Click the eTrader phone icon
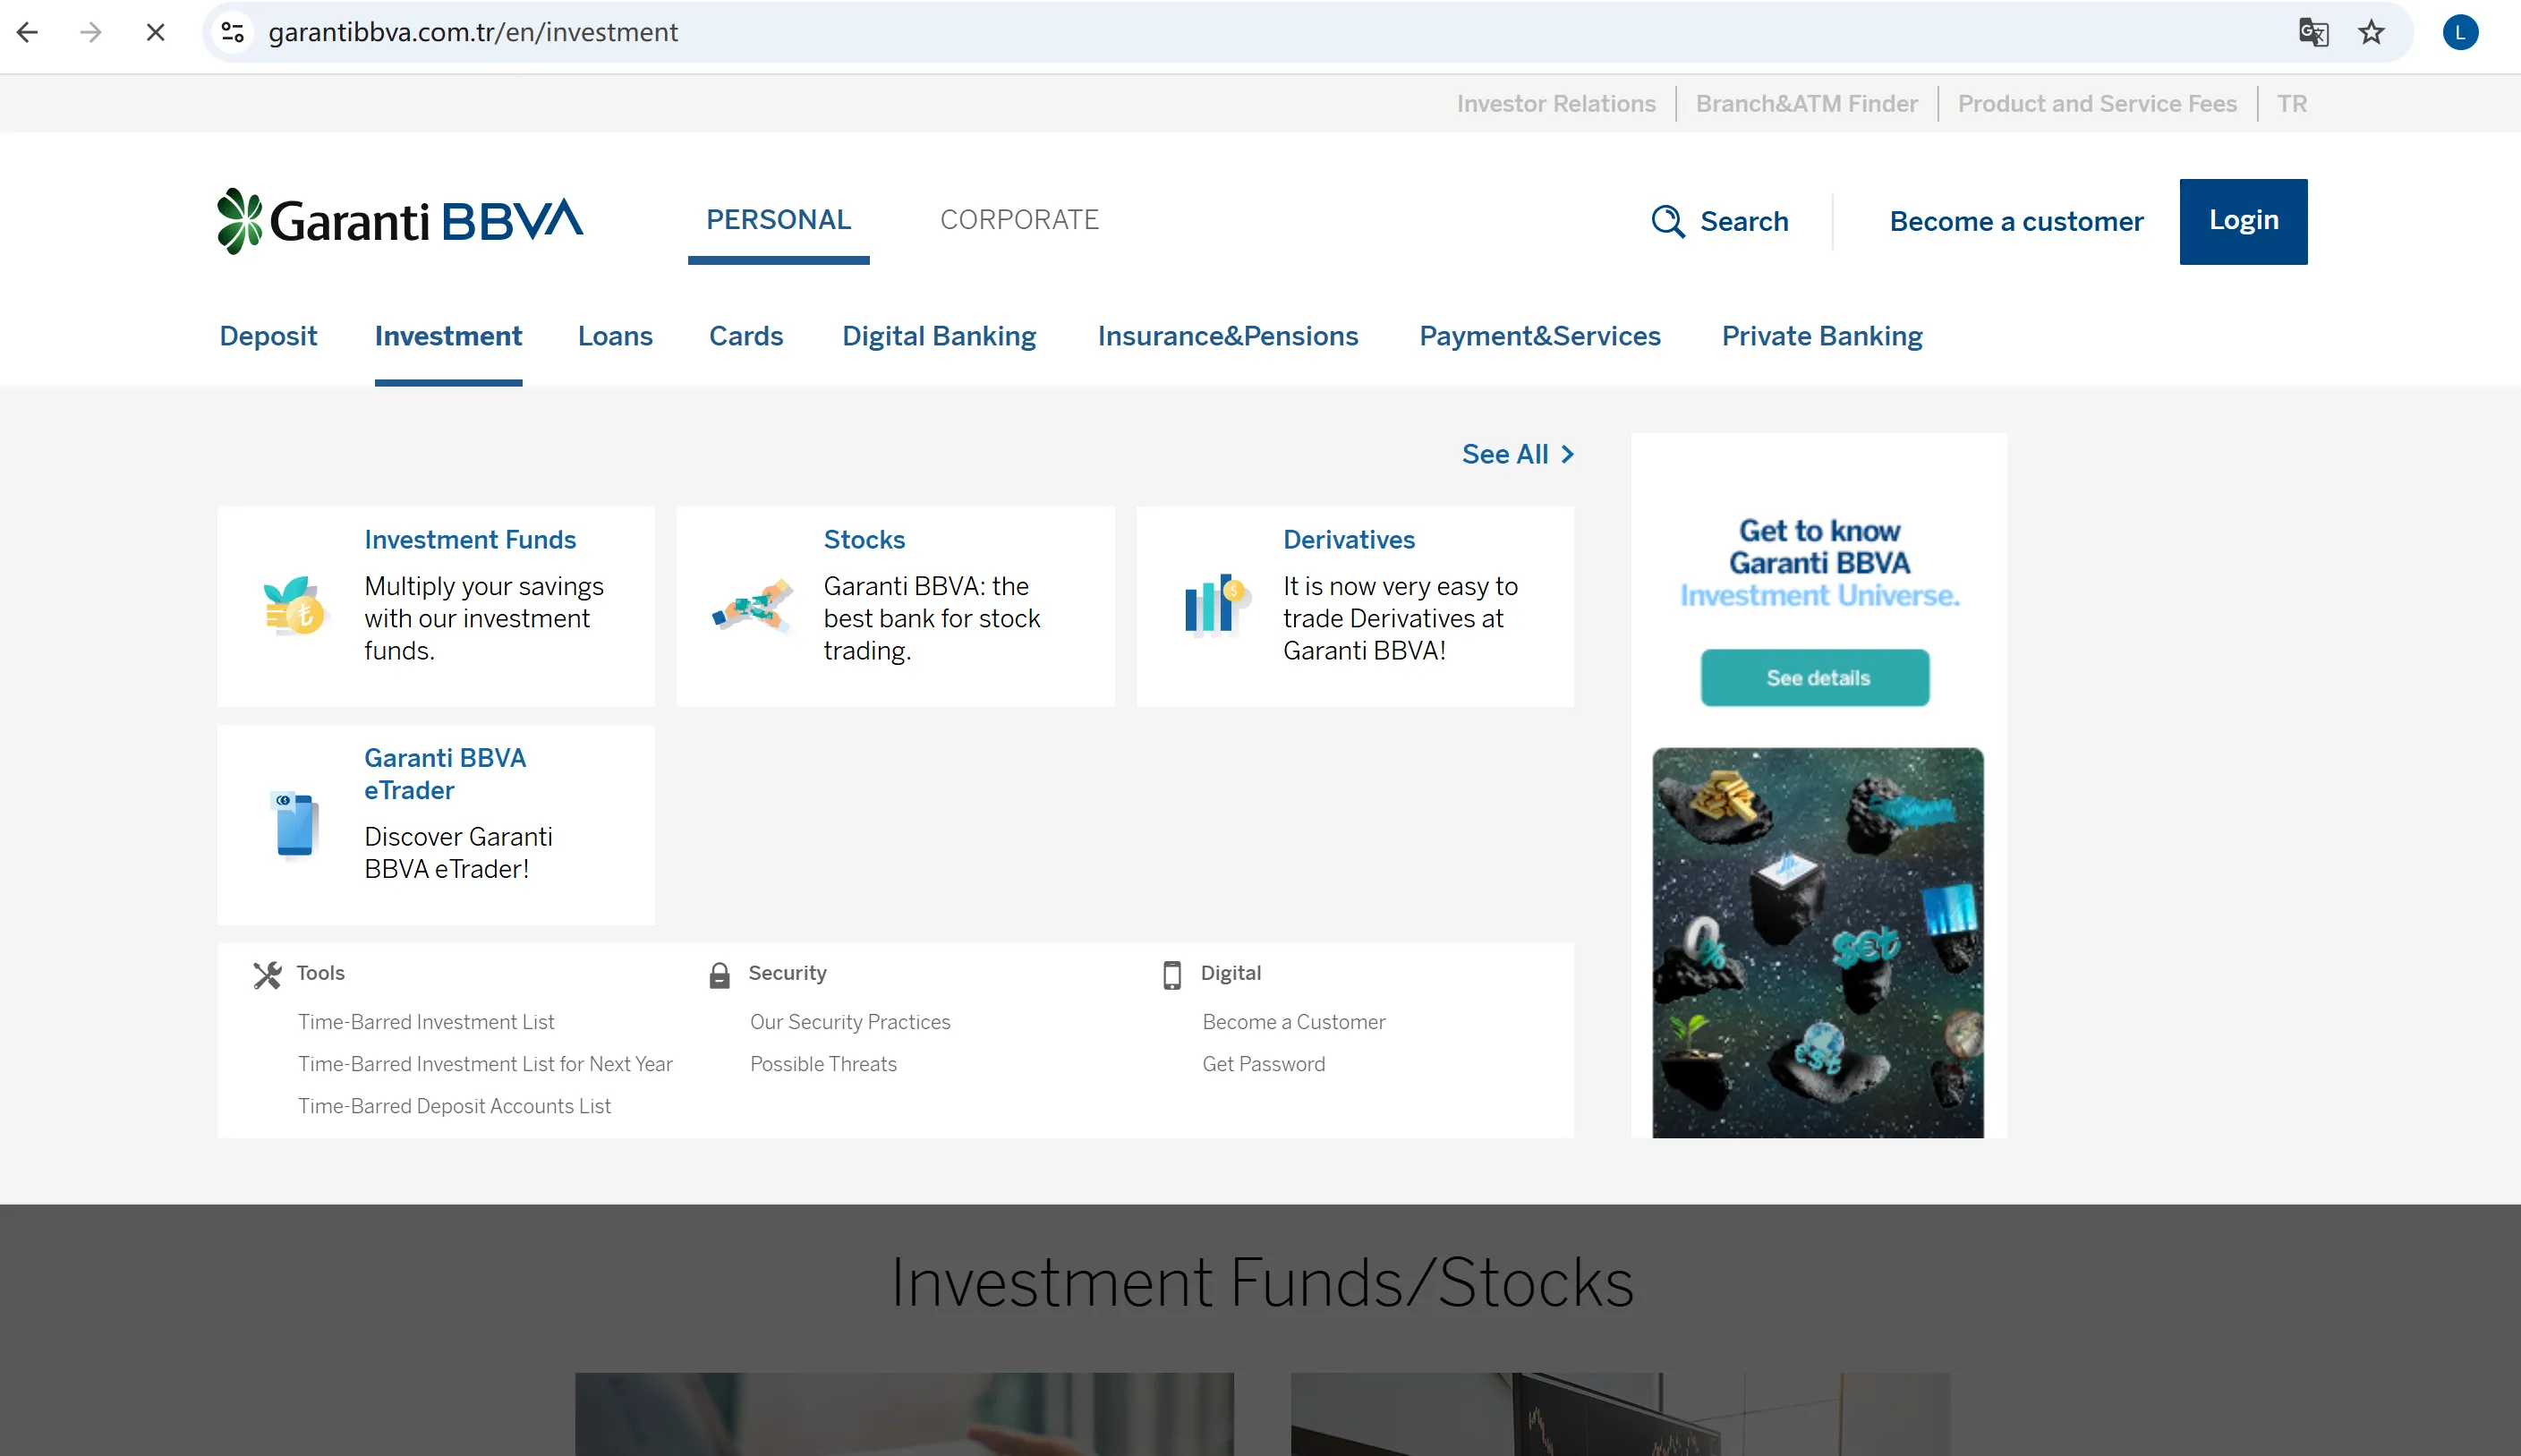 295,825
